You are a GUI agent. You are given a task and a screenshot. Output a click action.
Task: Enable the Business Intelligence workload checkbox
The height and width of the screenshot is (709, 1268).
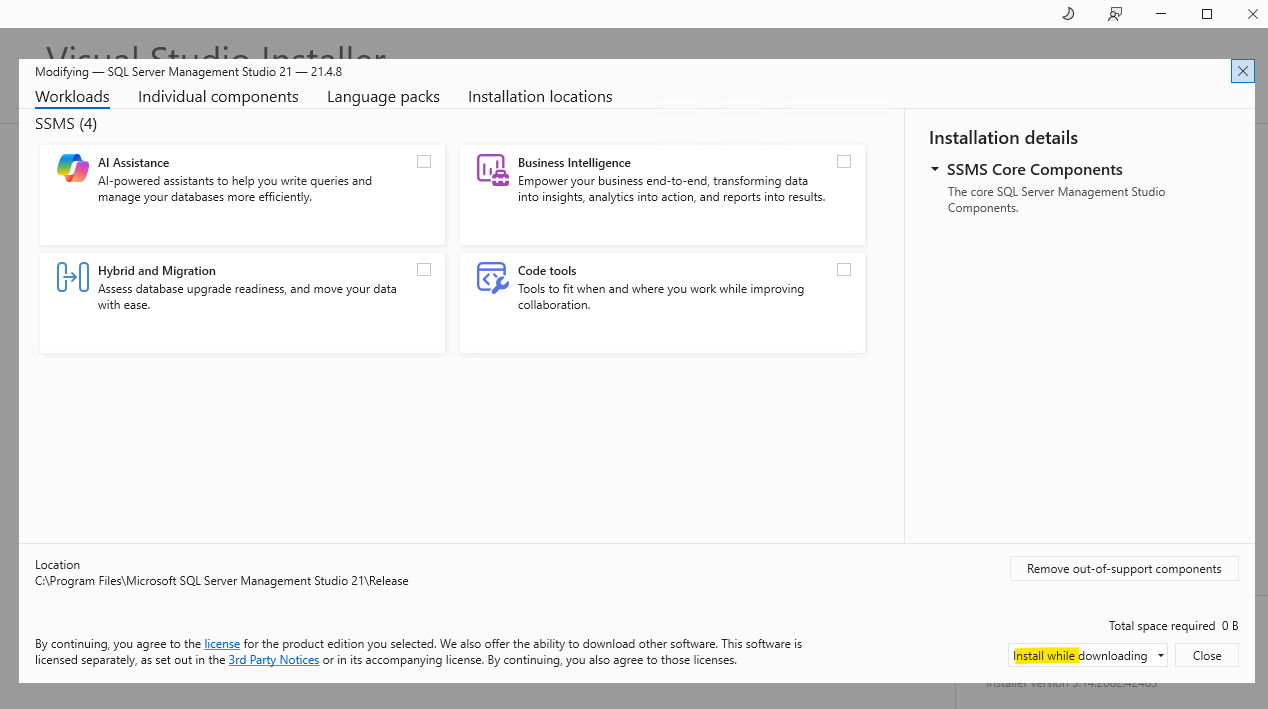click(x=844, y=161)
